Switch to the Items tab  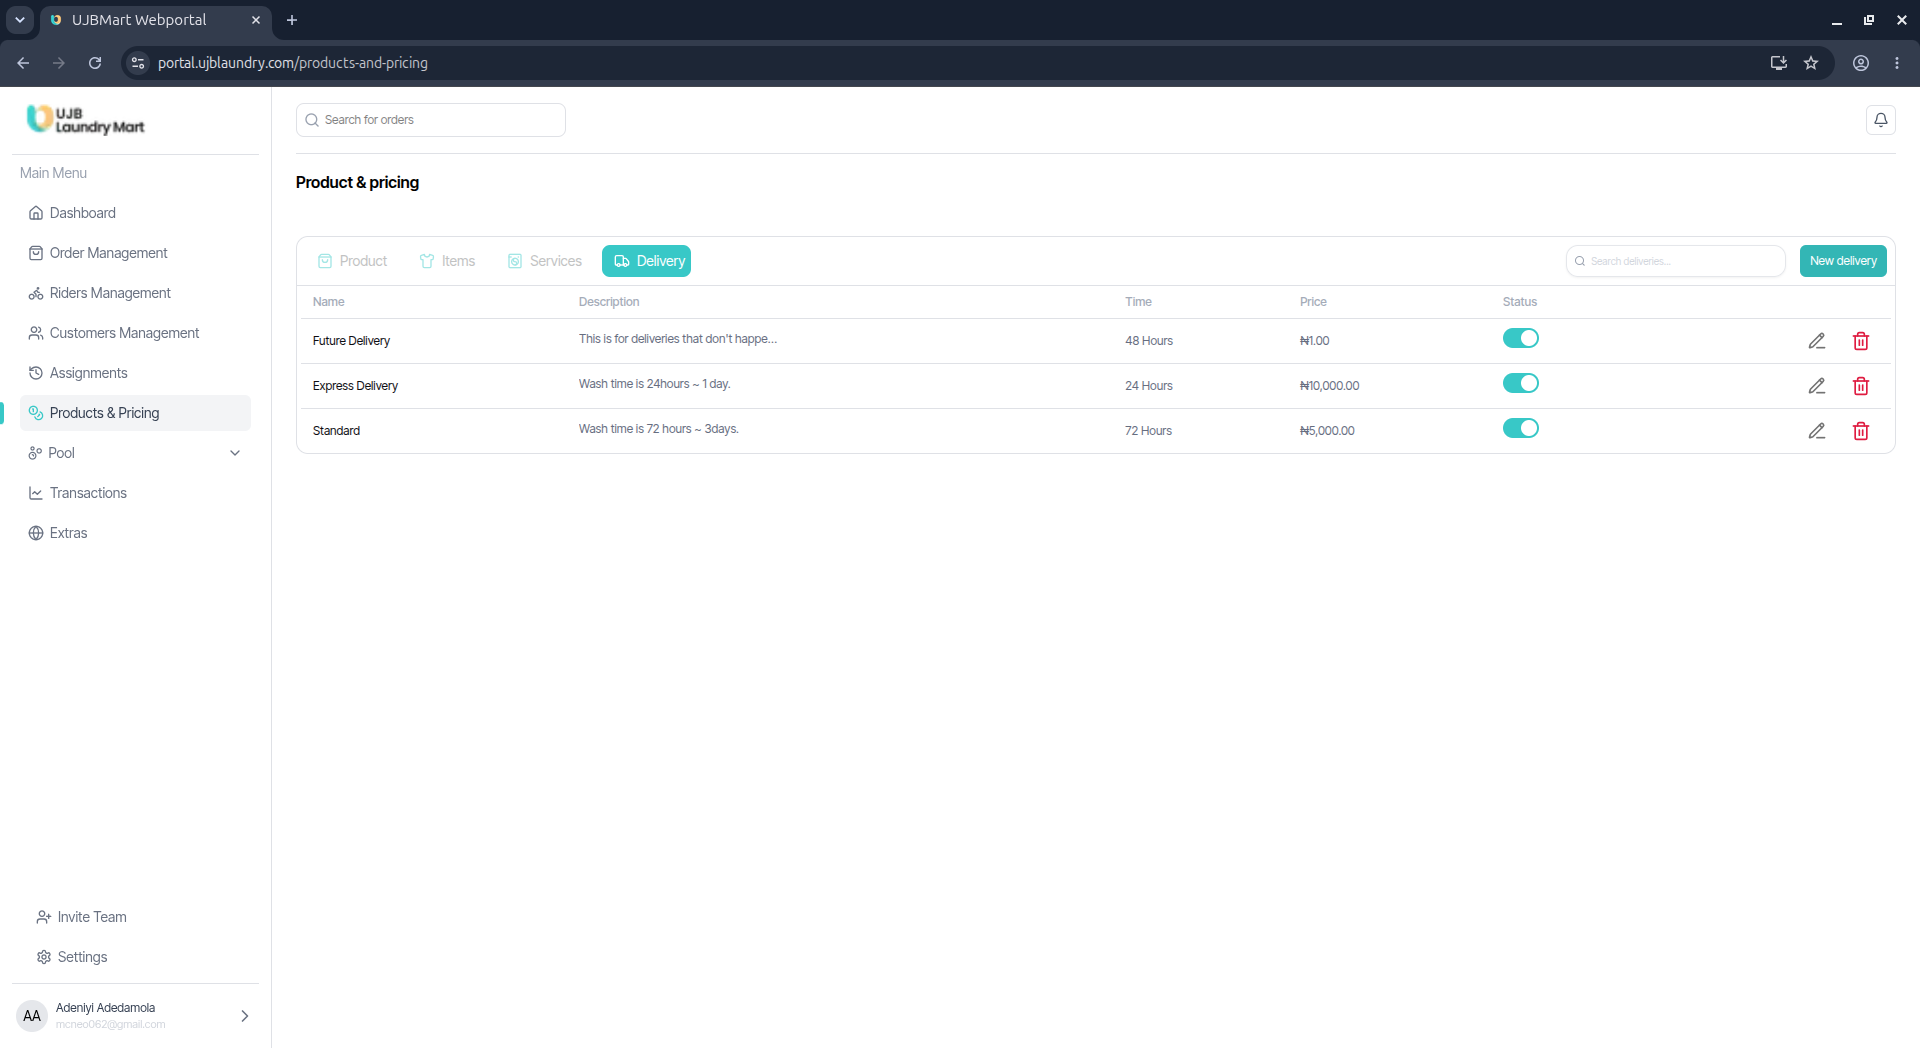pos(447,261)
